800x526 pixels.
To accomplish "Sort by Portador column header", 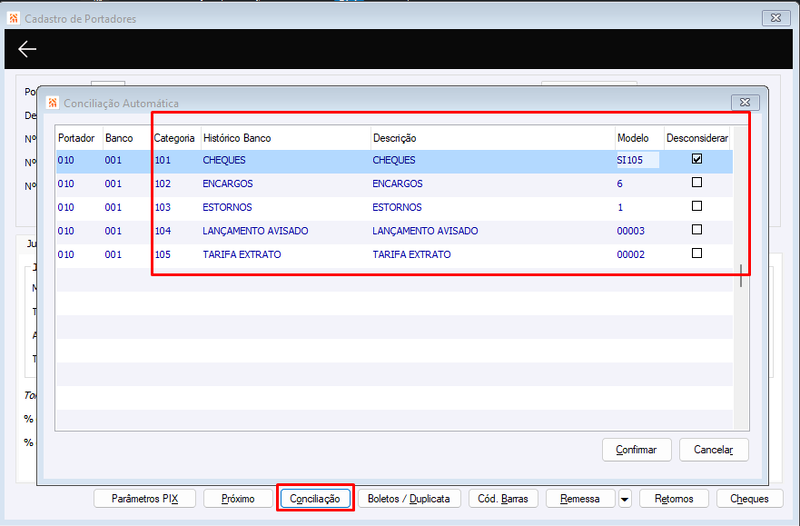I will coord(79,138).
